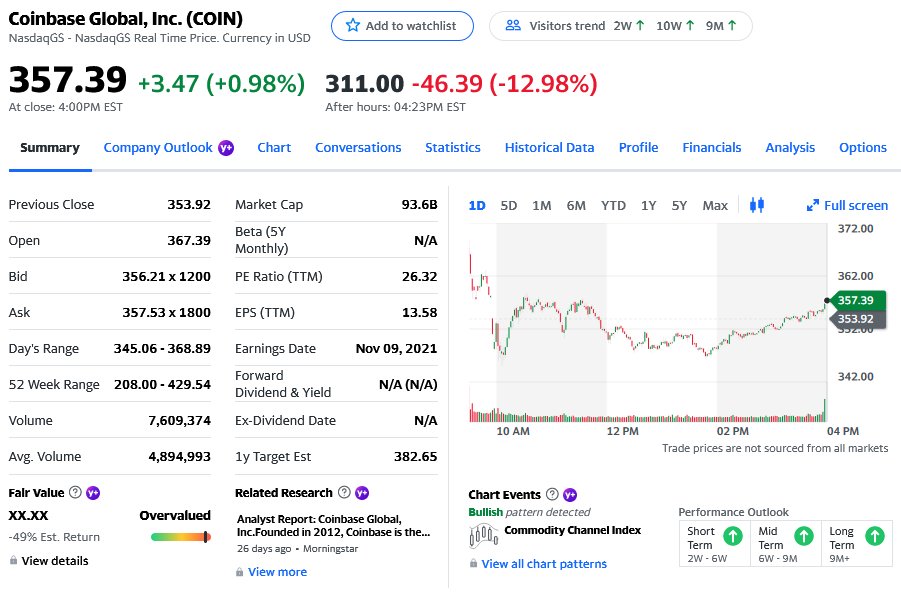Viewport: 901px width, 595px height.
Task: Set the chart range to 1M
Action: point(542,205)
